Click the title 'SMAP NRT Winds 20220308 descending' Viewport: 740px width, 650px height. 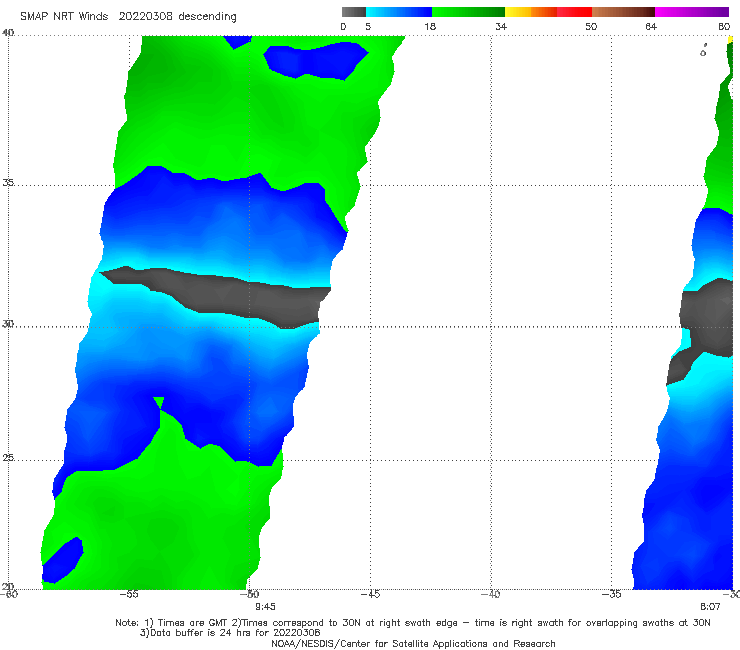[x=128, y=16]
